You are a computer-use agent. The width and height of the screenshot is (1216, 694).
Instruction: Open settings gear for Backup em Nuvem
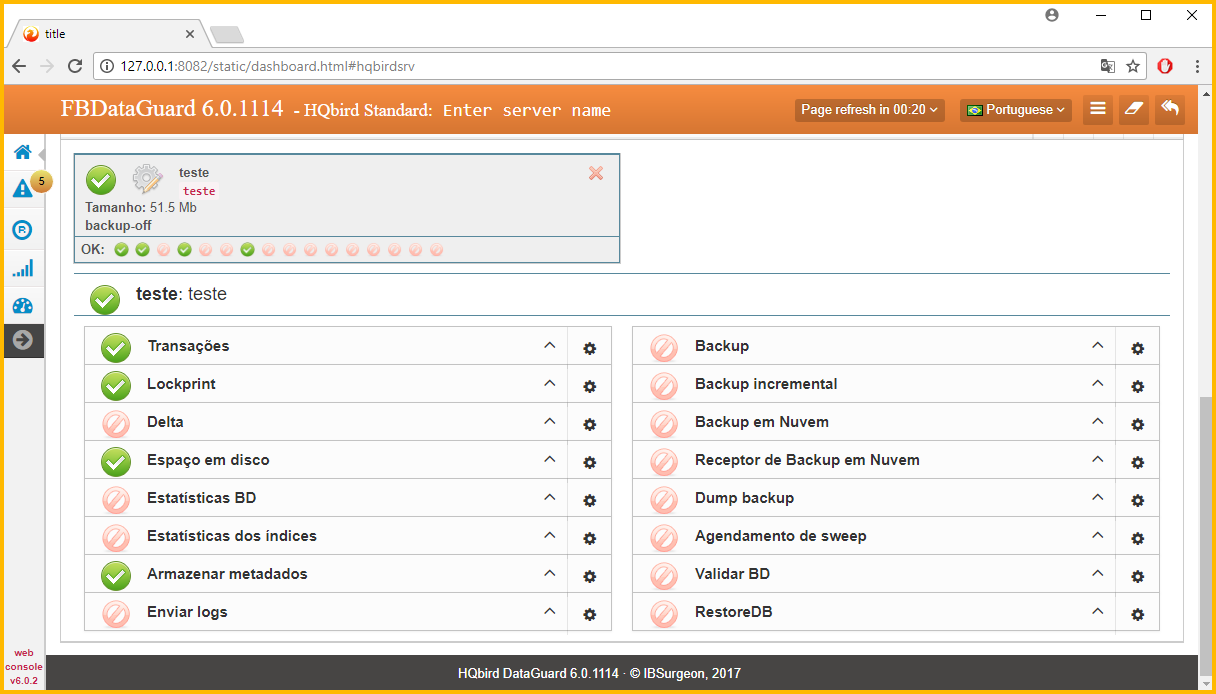tap(1138, 424)
